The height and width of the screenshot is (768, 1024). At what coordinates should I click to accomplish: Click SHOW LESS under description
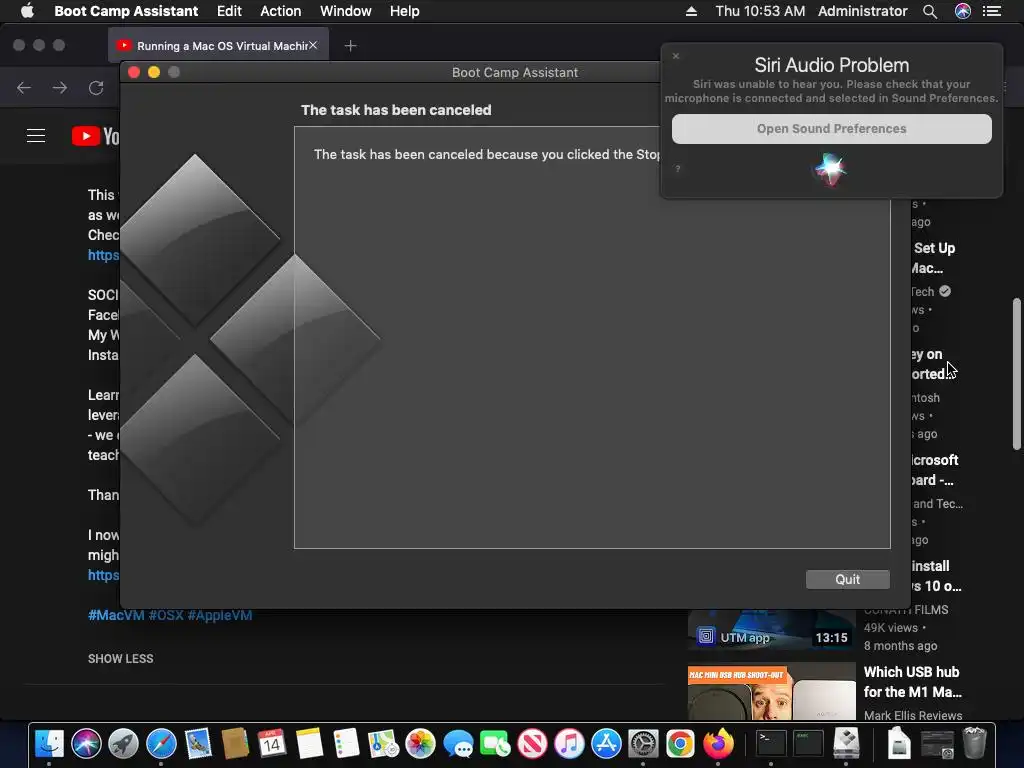[121, 659]
